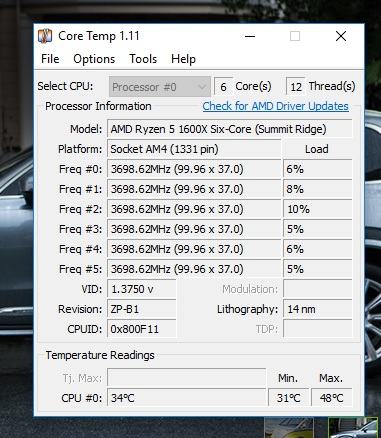381x438 pixels.
Task: Click the Freq #3 load percentage
Action: pyautogui.click(x=318, y=229)
